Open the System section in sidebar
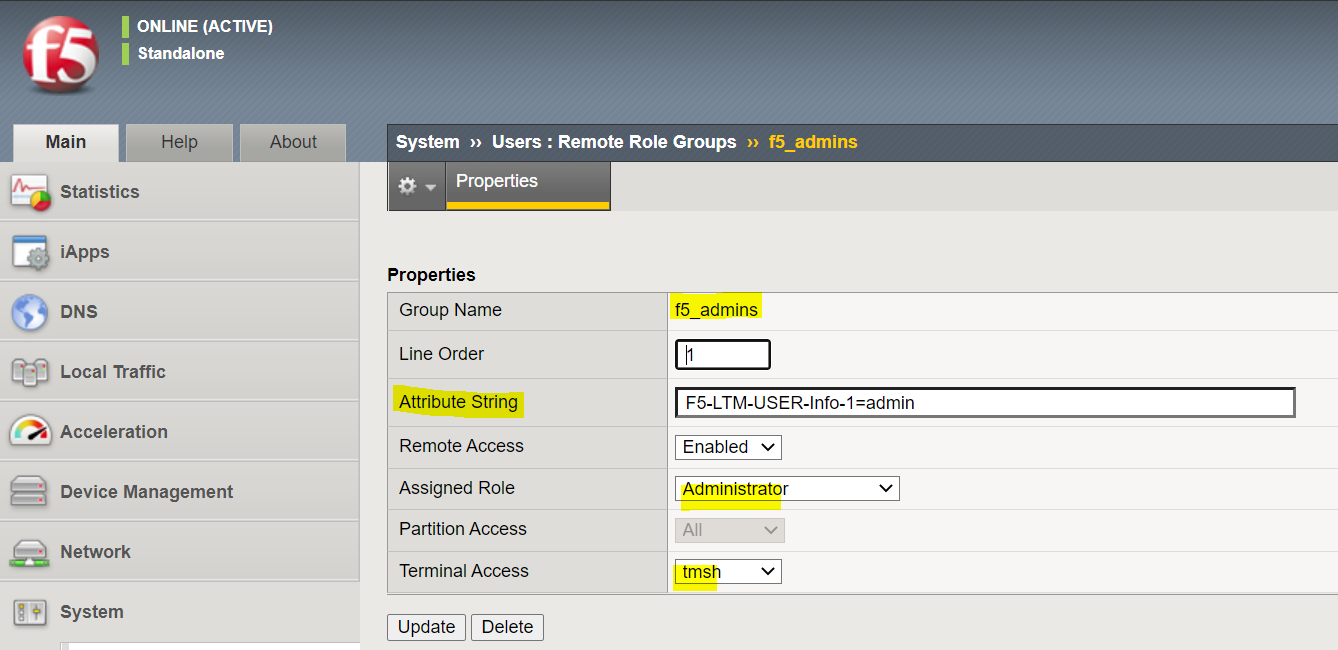This screenshot has width=1338, height=650. coord(90,611)
